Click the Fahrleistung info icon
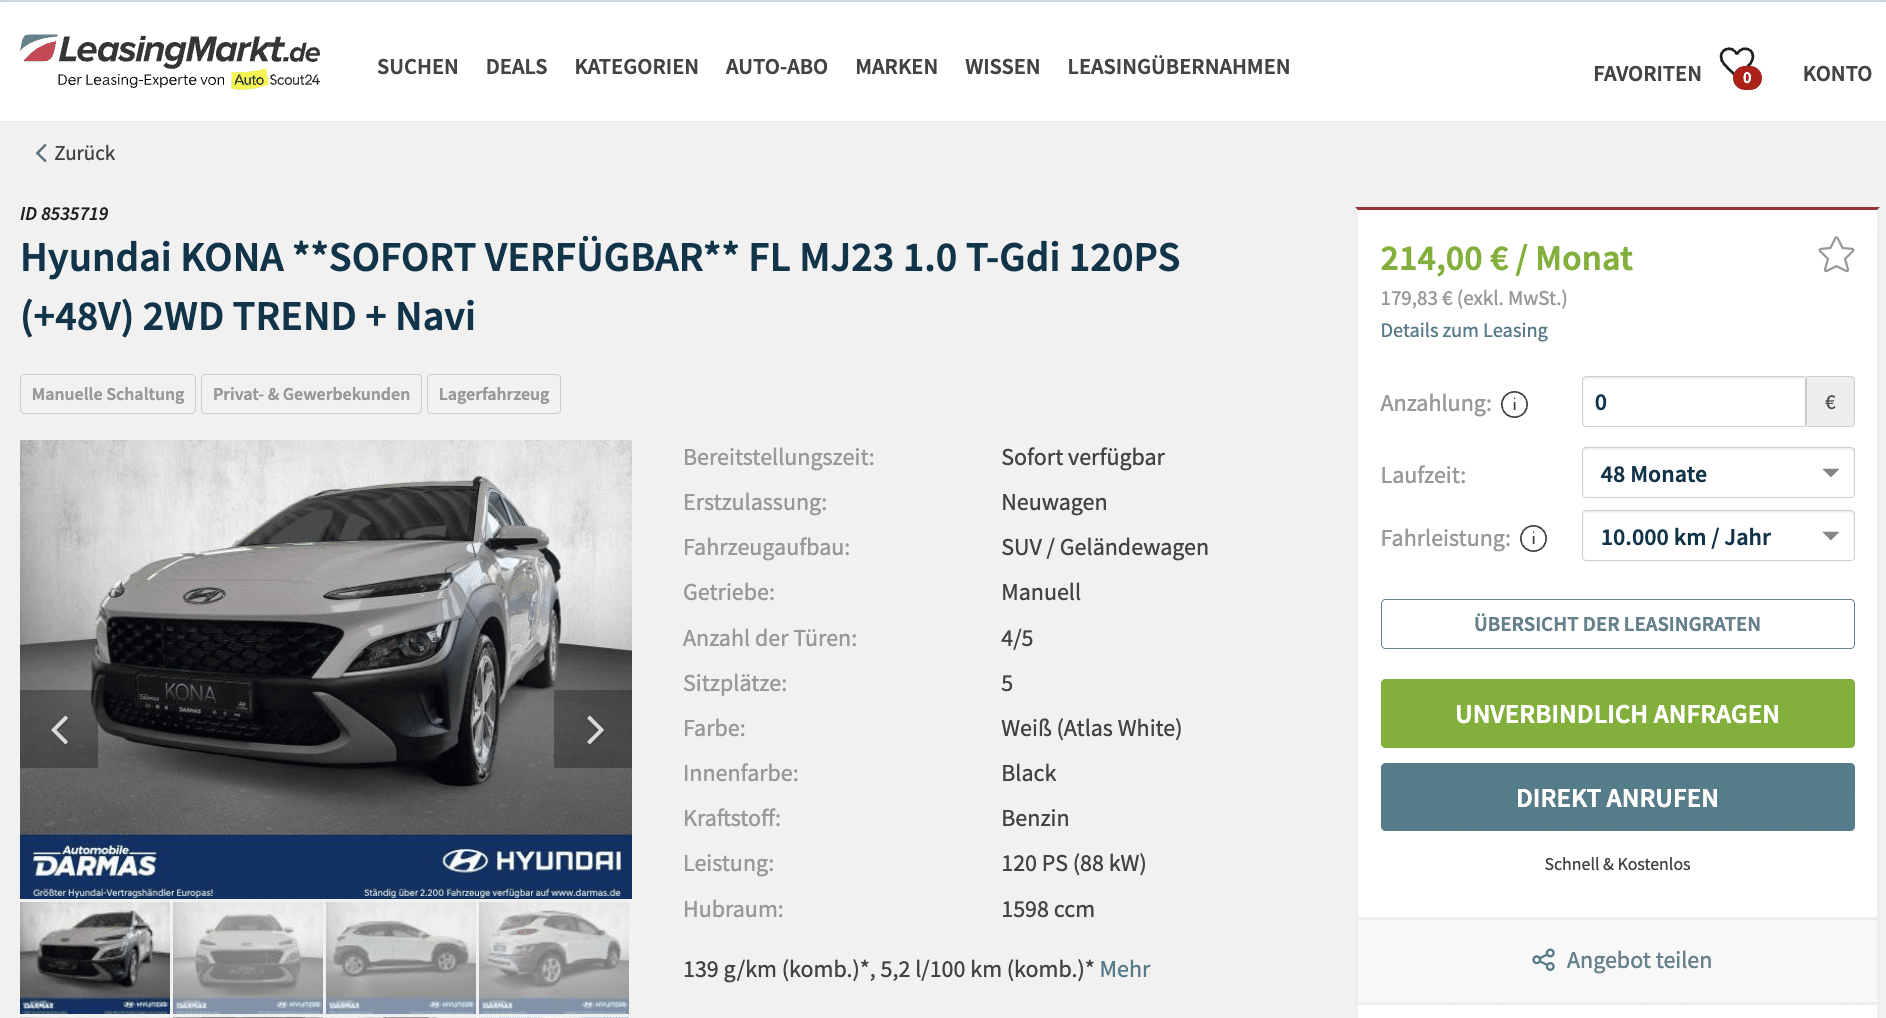This screenshot has height=1018, width=1886. click(x=1534, y=539)
